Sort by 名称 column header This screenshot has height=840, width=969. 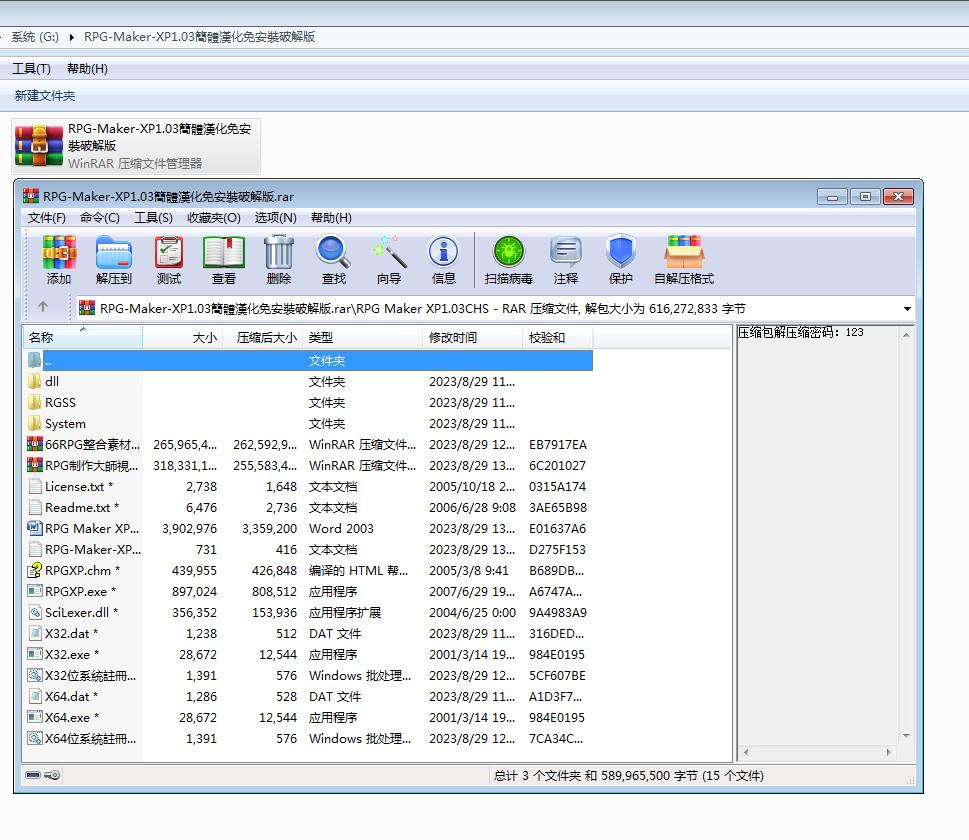(x=83, y=337)
